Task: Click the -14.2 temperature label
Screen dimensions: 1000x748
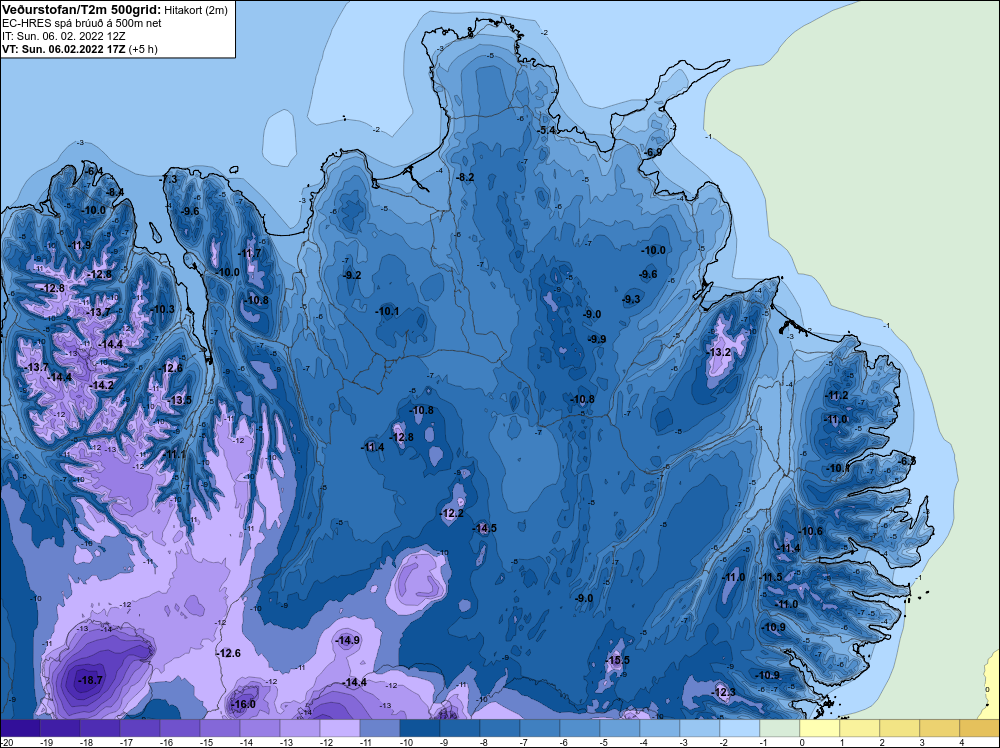Action: (x=101, y=385)
